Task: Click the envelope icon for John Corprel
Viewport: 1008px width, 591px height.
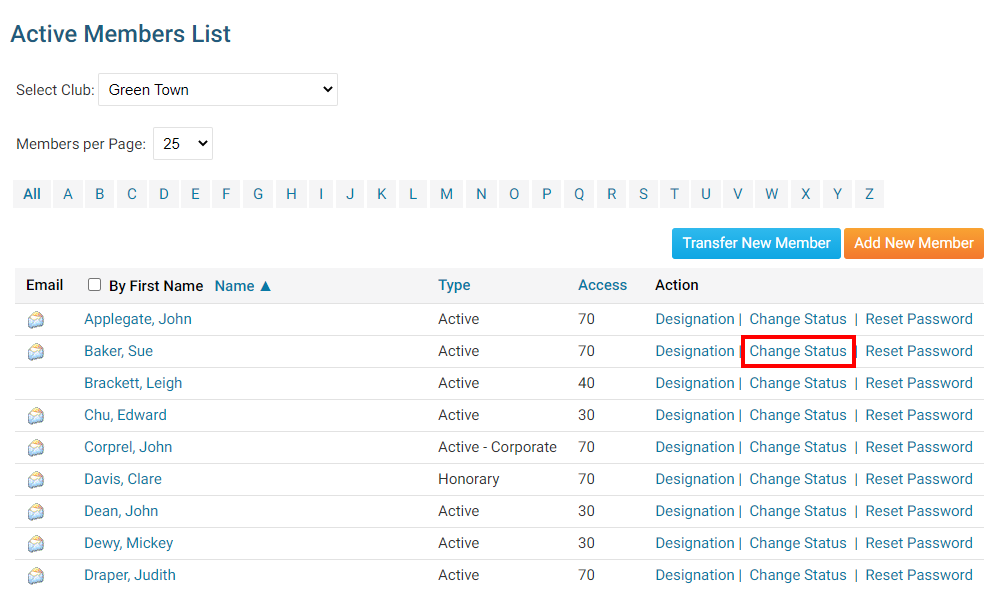Action: (x=36, y=448)
